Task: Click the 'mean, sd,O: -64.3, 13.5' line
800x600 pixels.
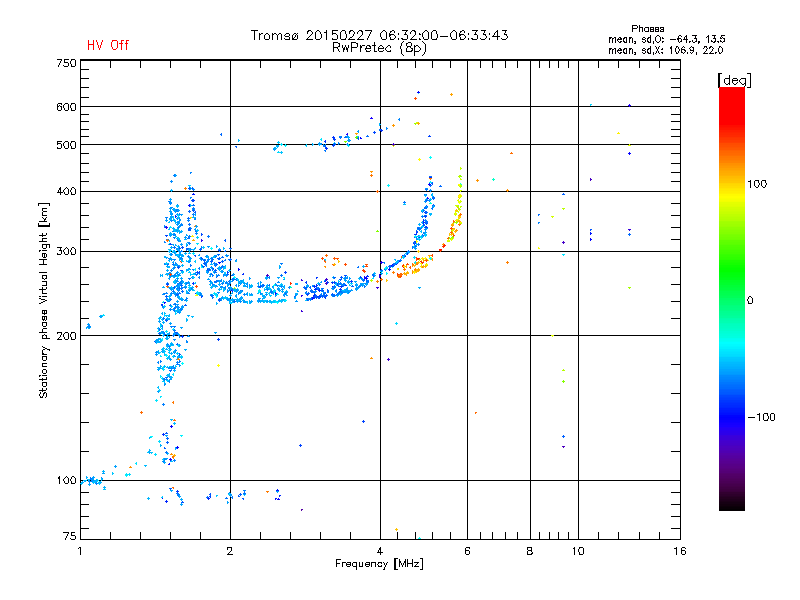Action: point(666,39)
